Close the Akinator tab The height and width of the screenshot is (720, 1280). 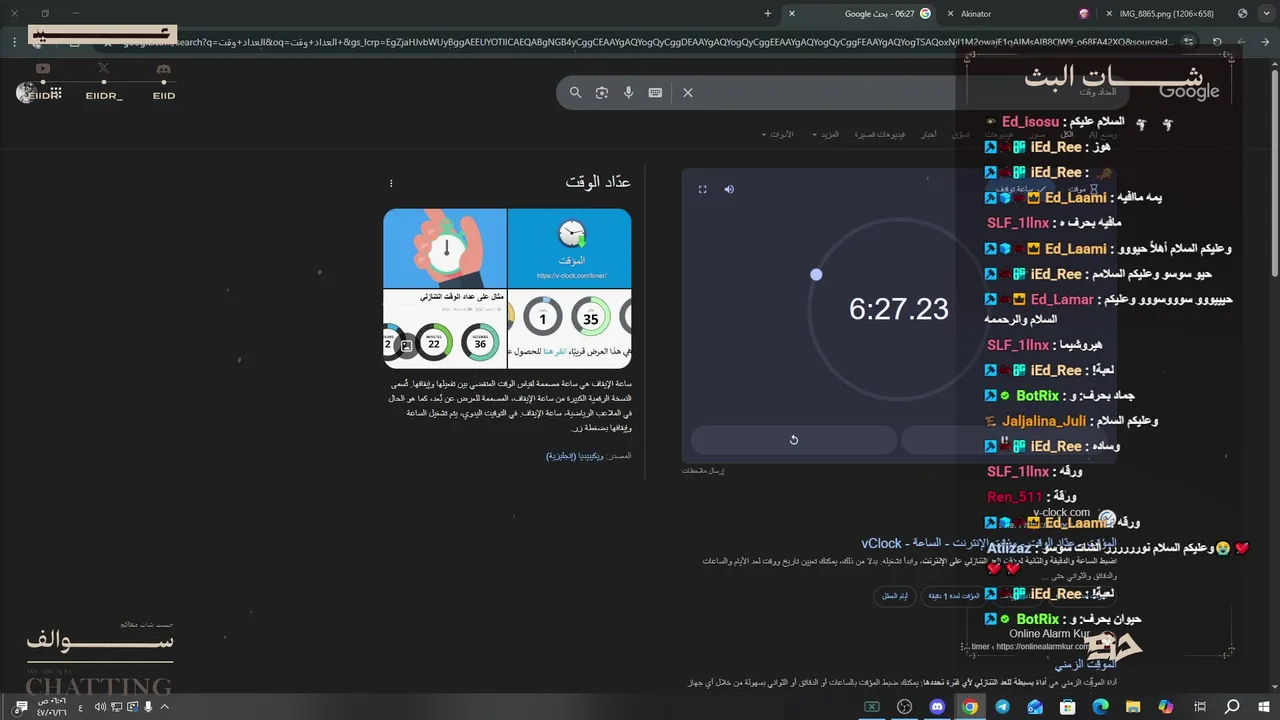951,13
